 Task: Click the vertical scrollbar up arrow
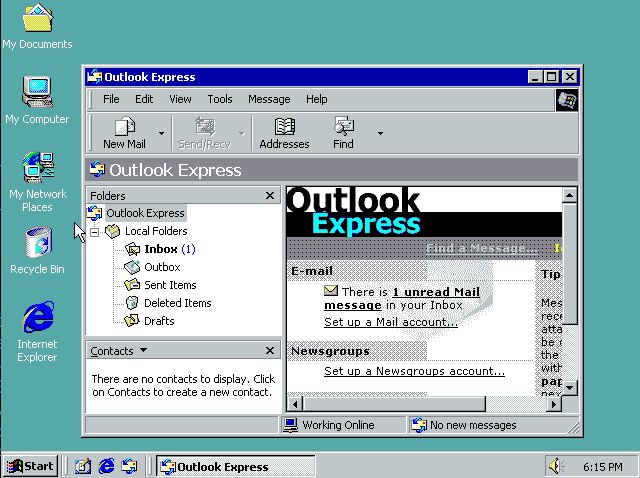pos(569,195)
